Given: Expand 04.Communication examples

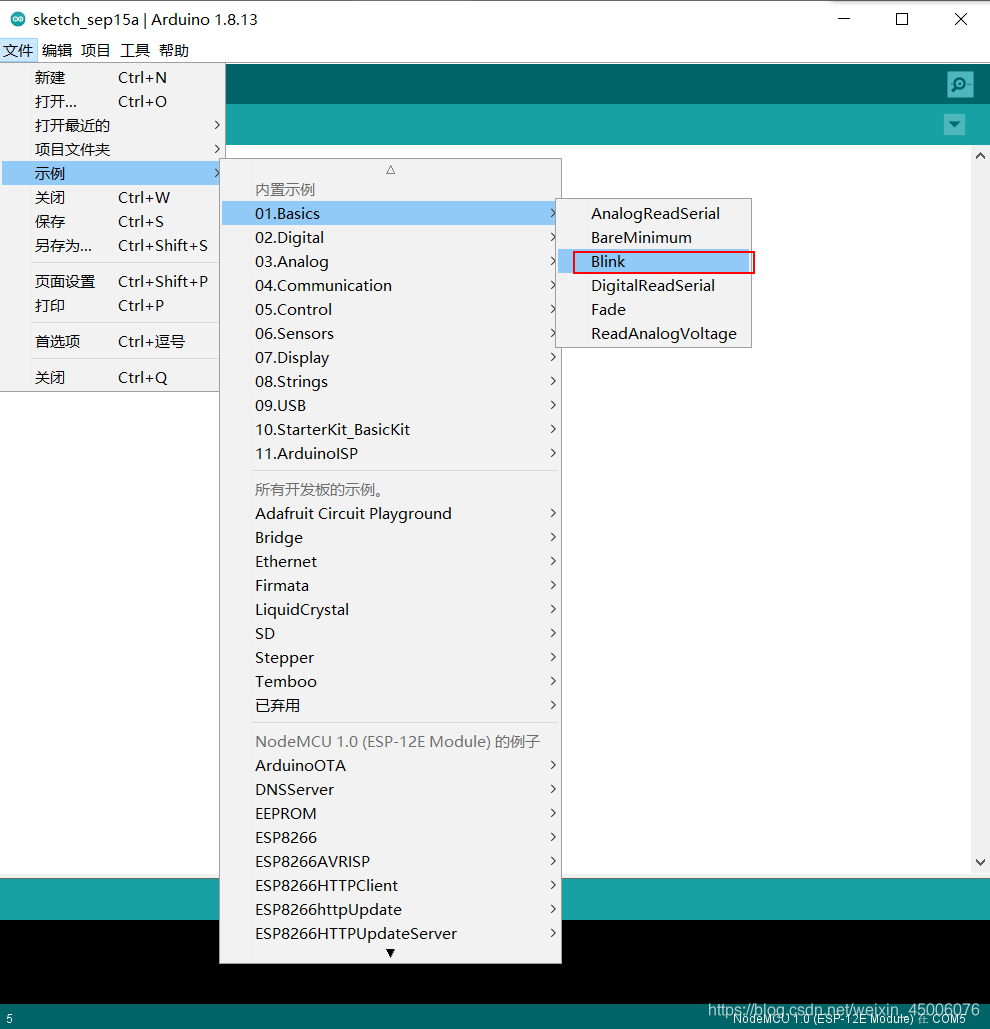Looking at the screenshot, I should (390, 285).
